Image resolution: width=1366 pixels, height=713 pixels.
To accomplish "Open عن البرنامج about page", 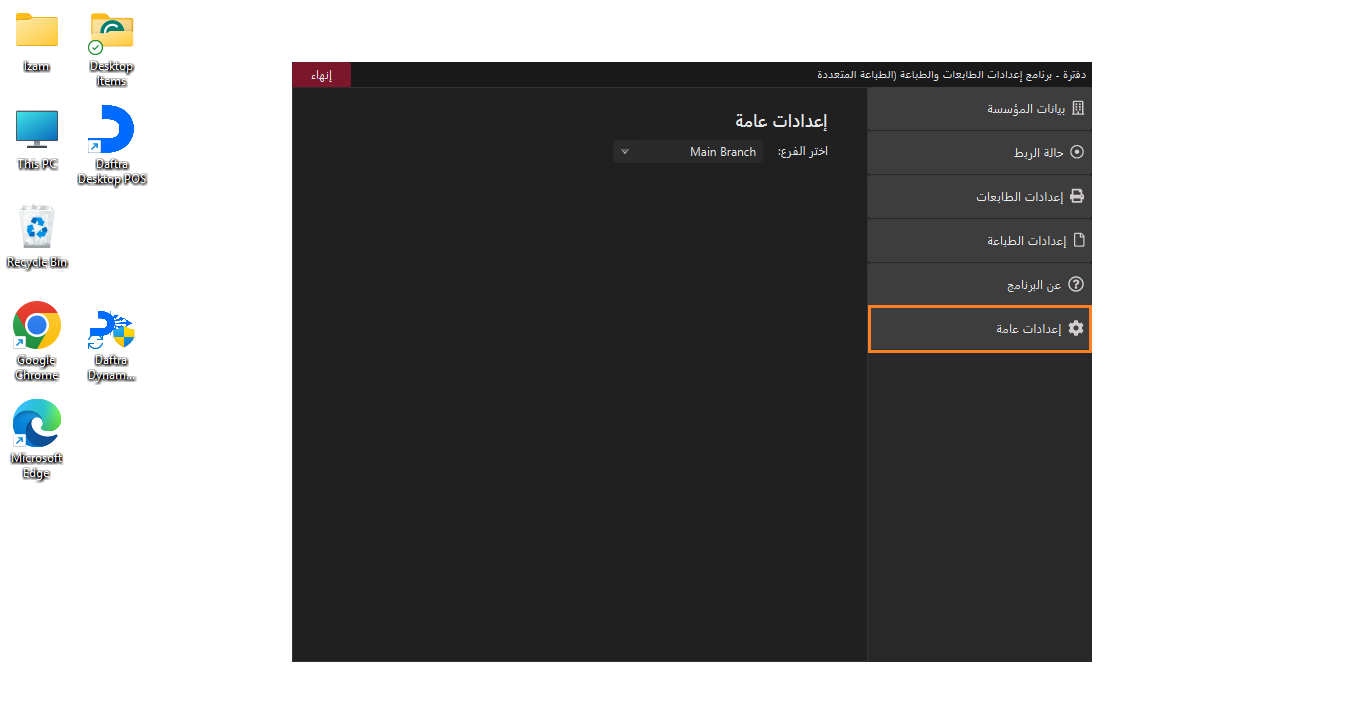I will pos(980,285).
